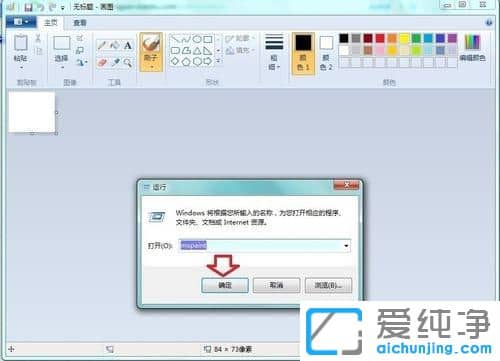Pick the Oval shape in gallery
This screenshot has width=500, height=361.
pos(197,39)
